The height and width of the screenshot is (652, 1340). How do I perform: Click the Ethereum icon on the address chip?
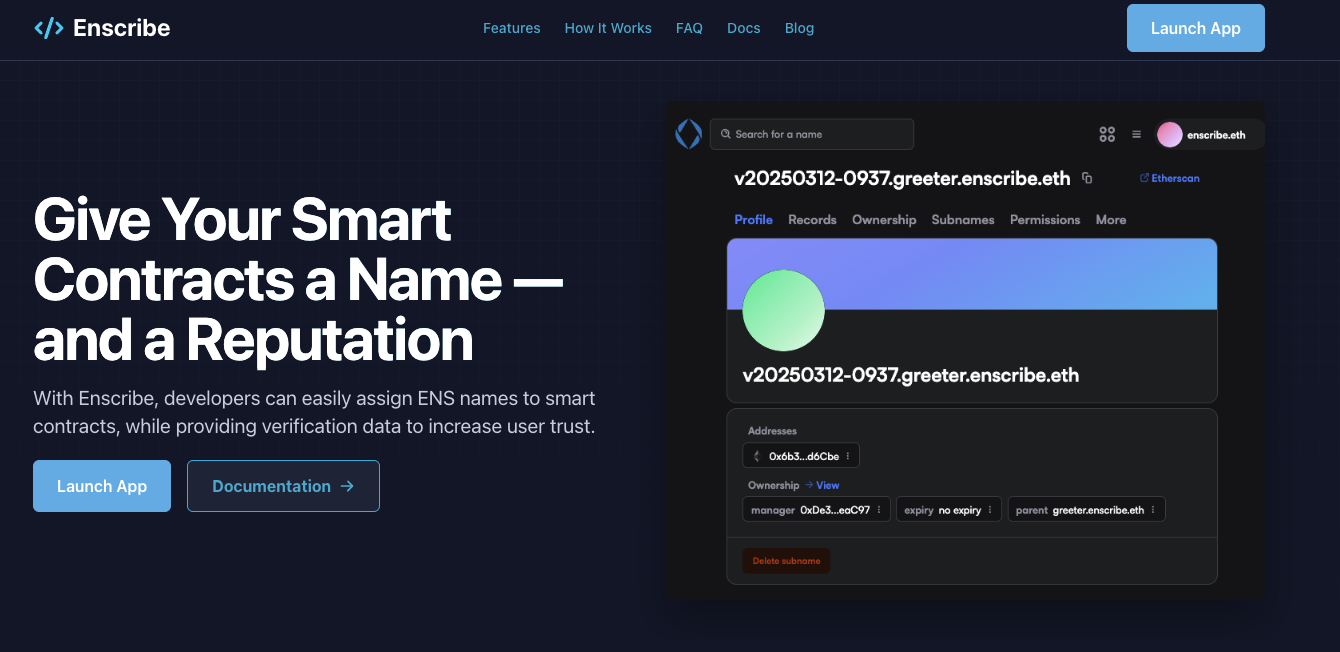point(756,456)
